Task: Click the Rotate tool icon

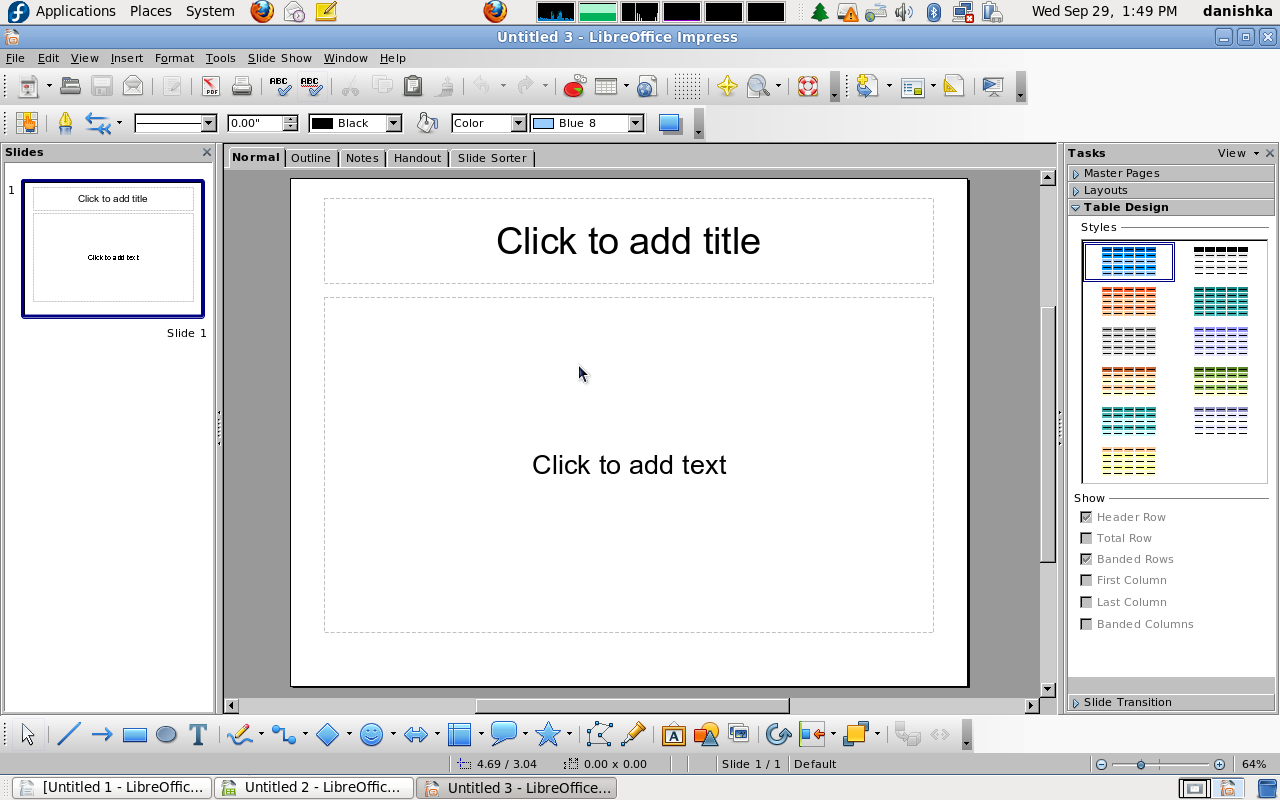Action: (778, 735)
